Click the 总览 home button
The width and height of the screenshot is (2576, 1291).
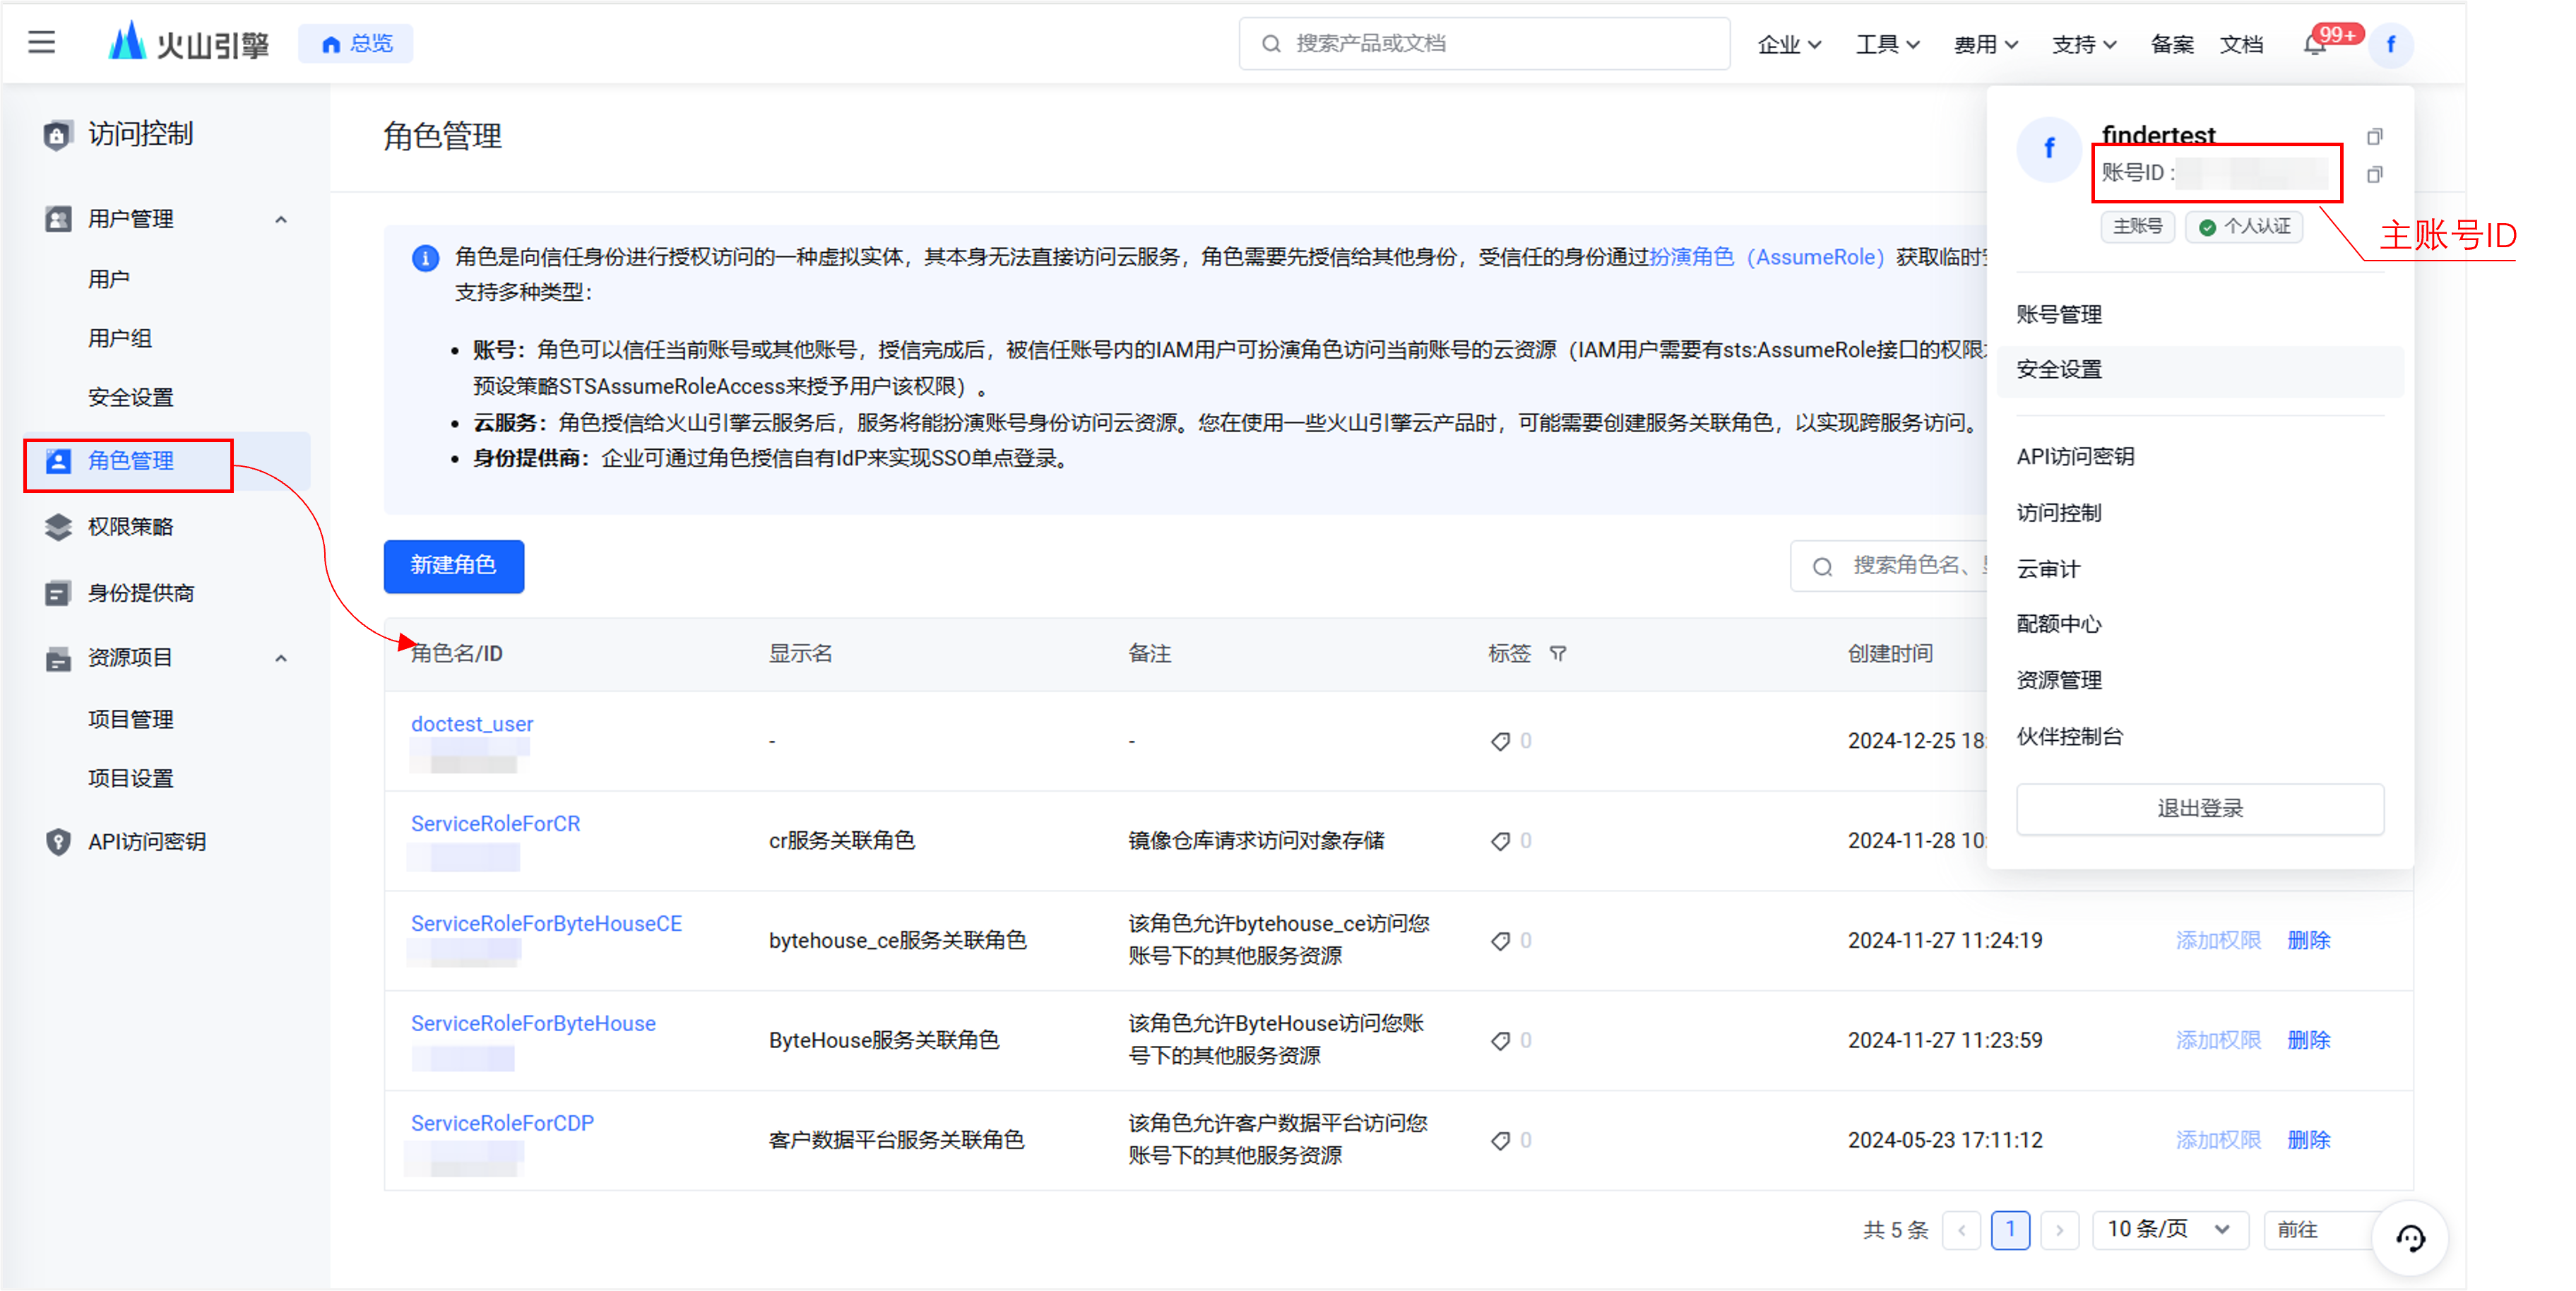point(355,44)
